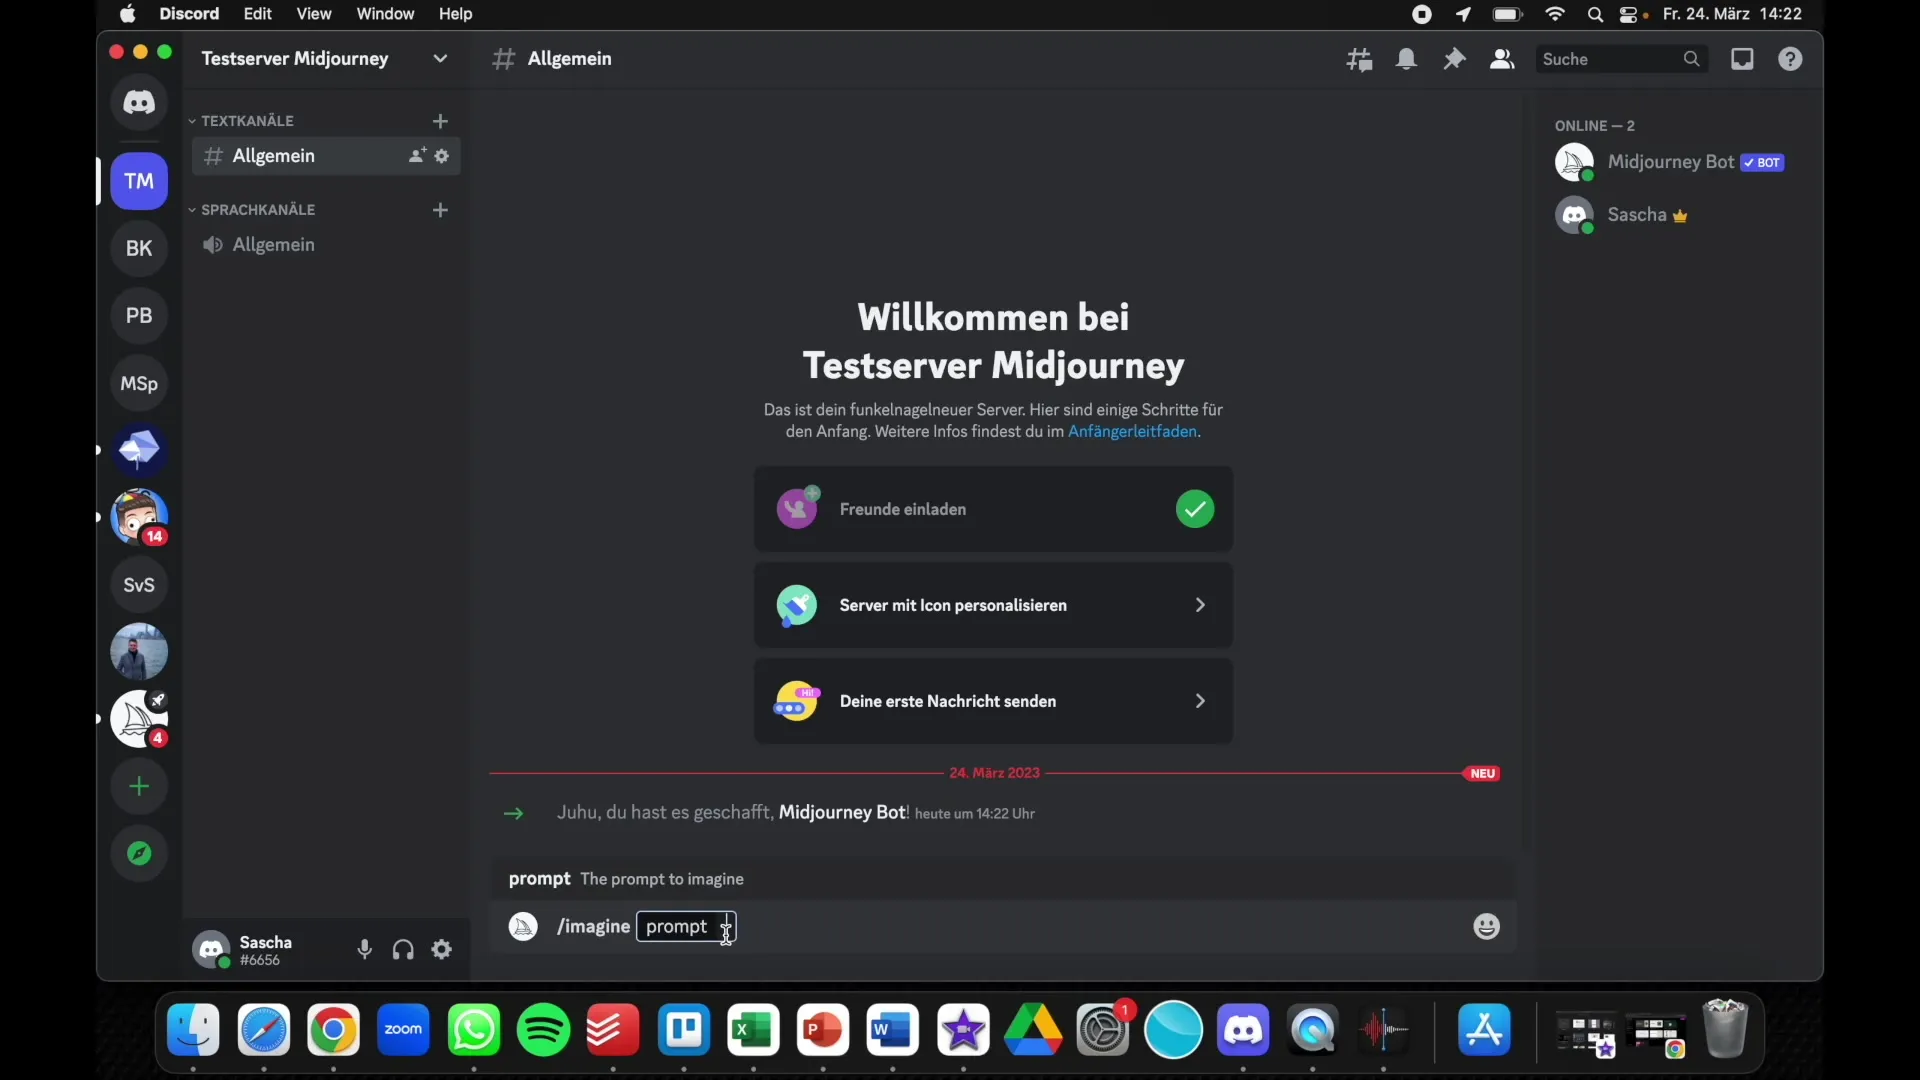This screenshot has width=1920, height=1080.
Task: Open the emoji picker
Action: (x=1487, y=927)
